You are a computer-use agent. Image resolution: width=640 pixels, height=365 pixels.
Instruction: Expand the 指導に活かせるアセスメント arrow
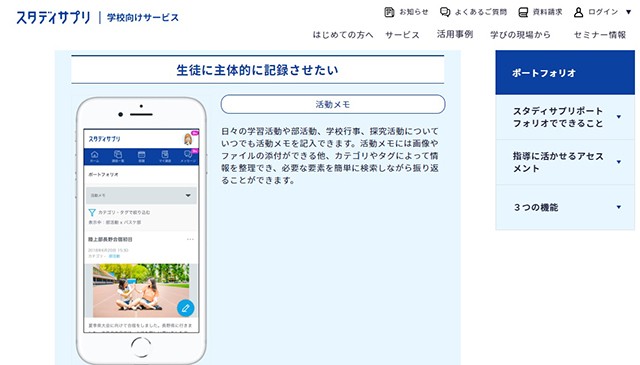click(x=619, y=162)
